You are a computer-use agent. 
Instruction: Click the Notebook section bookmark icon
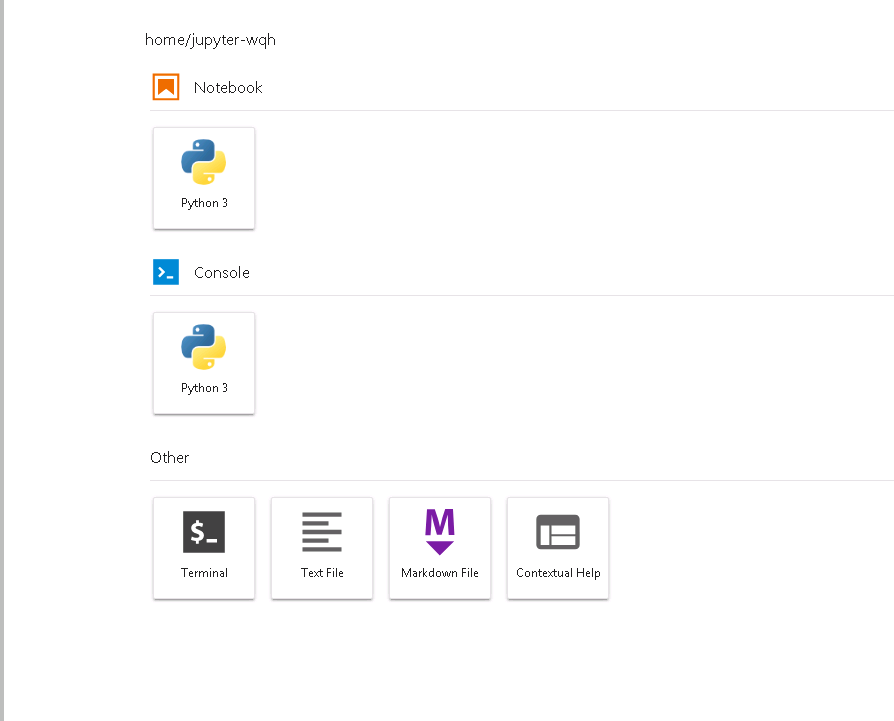[165, 86]
